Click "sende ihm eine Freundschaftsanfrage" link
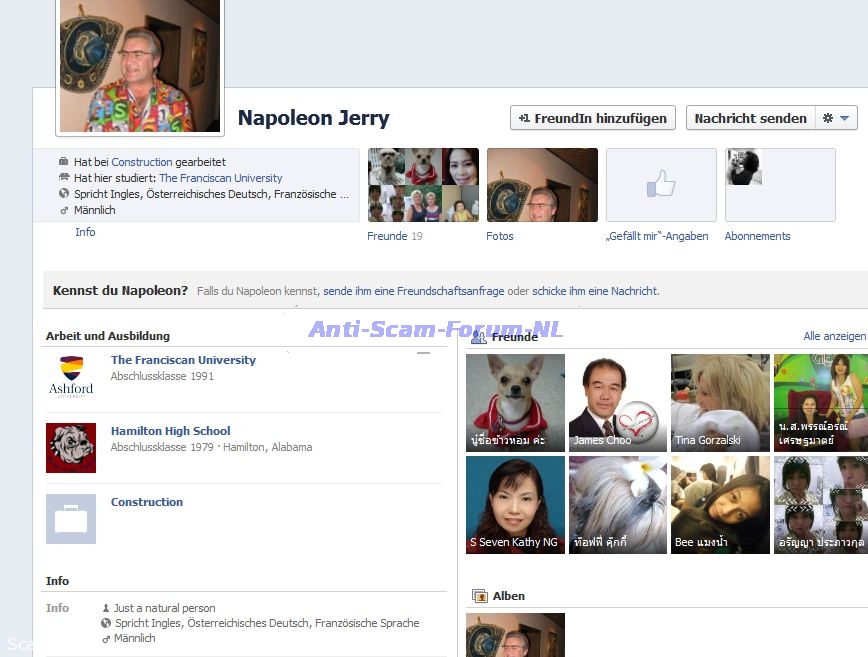 click(413, 291)
